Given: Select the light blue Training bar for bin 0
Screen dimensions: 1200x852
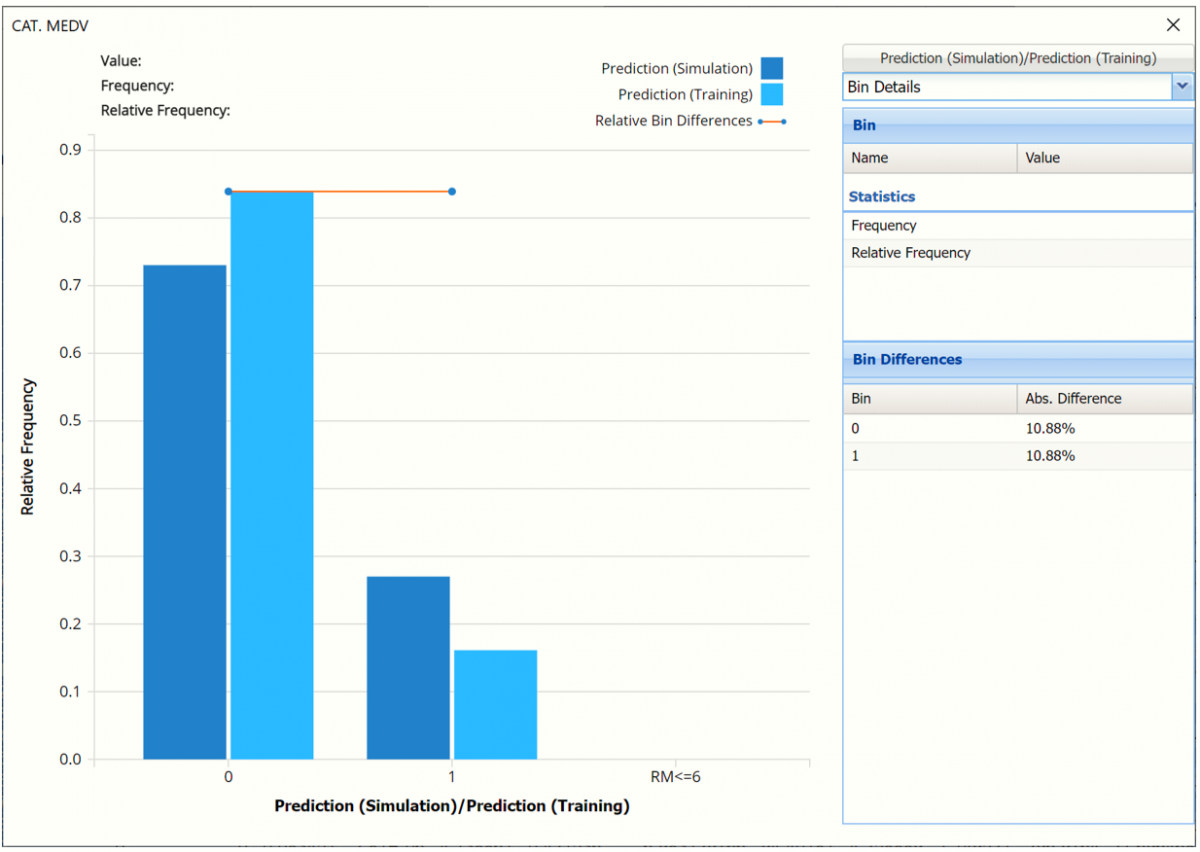Looking at the screenshot, I should (x=272, y=475).
